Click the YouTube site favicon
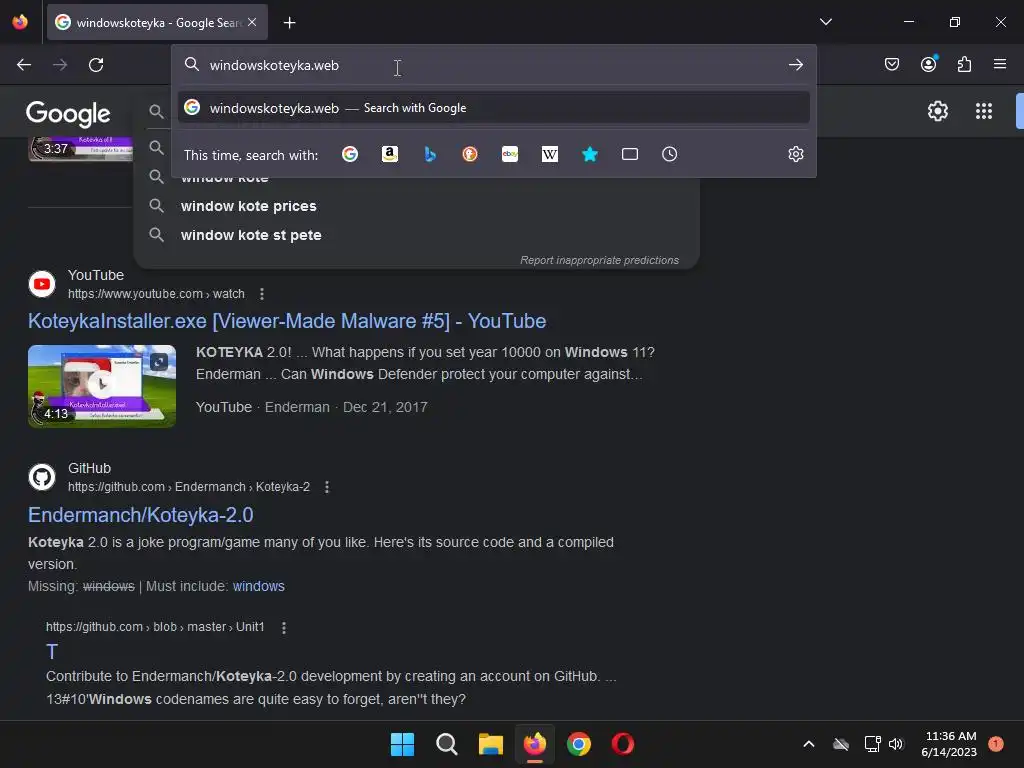This screenshot has height=768, width=1024. point(42,284)
